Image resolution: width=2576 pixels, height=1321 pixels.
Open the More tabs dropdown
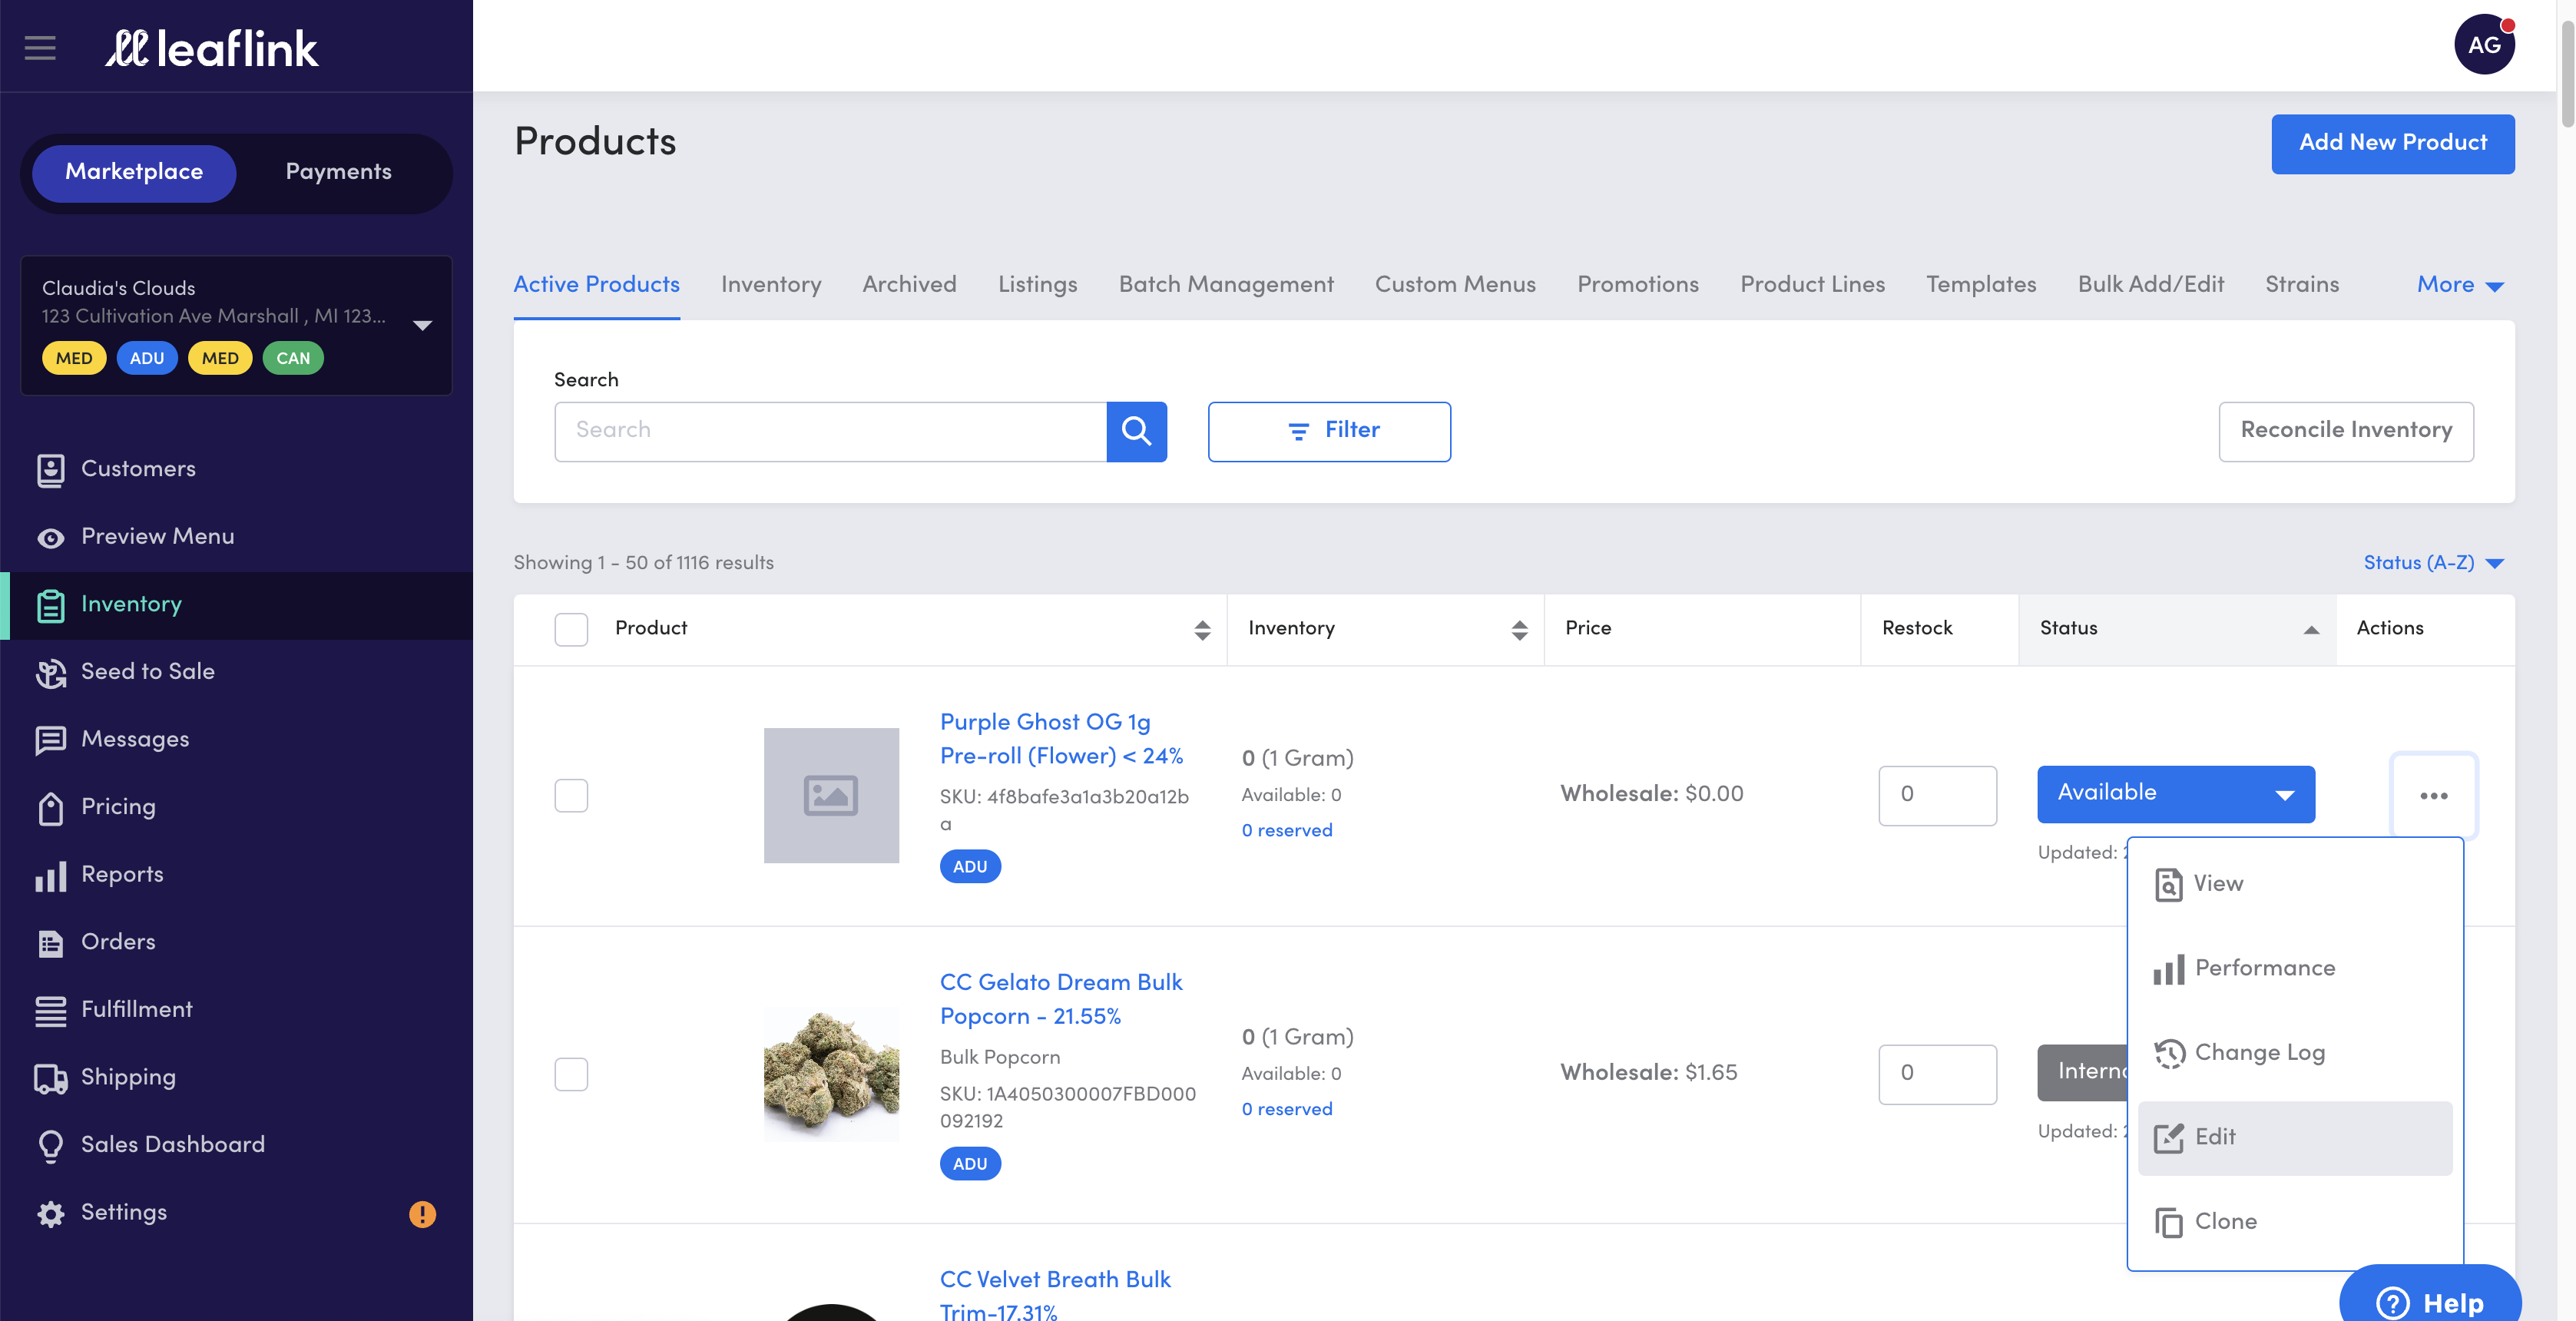pyautogui.click(x=2460, y=285)
